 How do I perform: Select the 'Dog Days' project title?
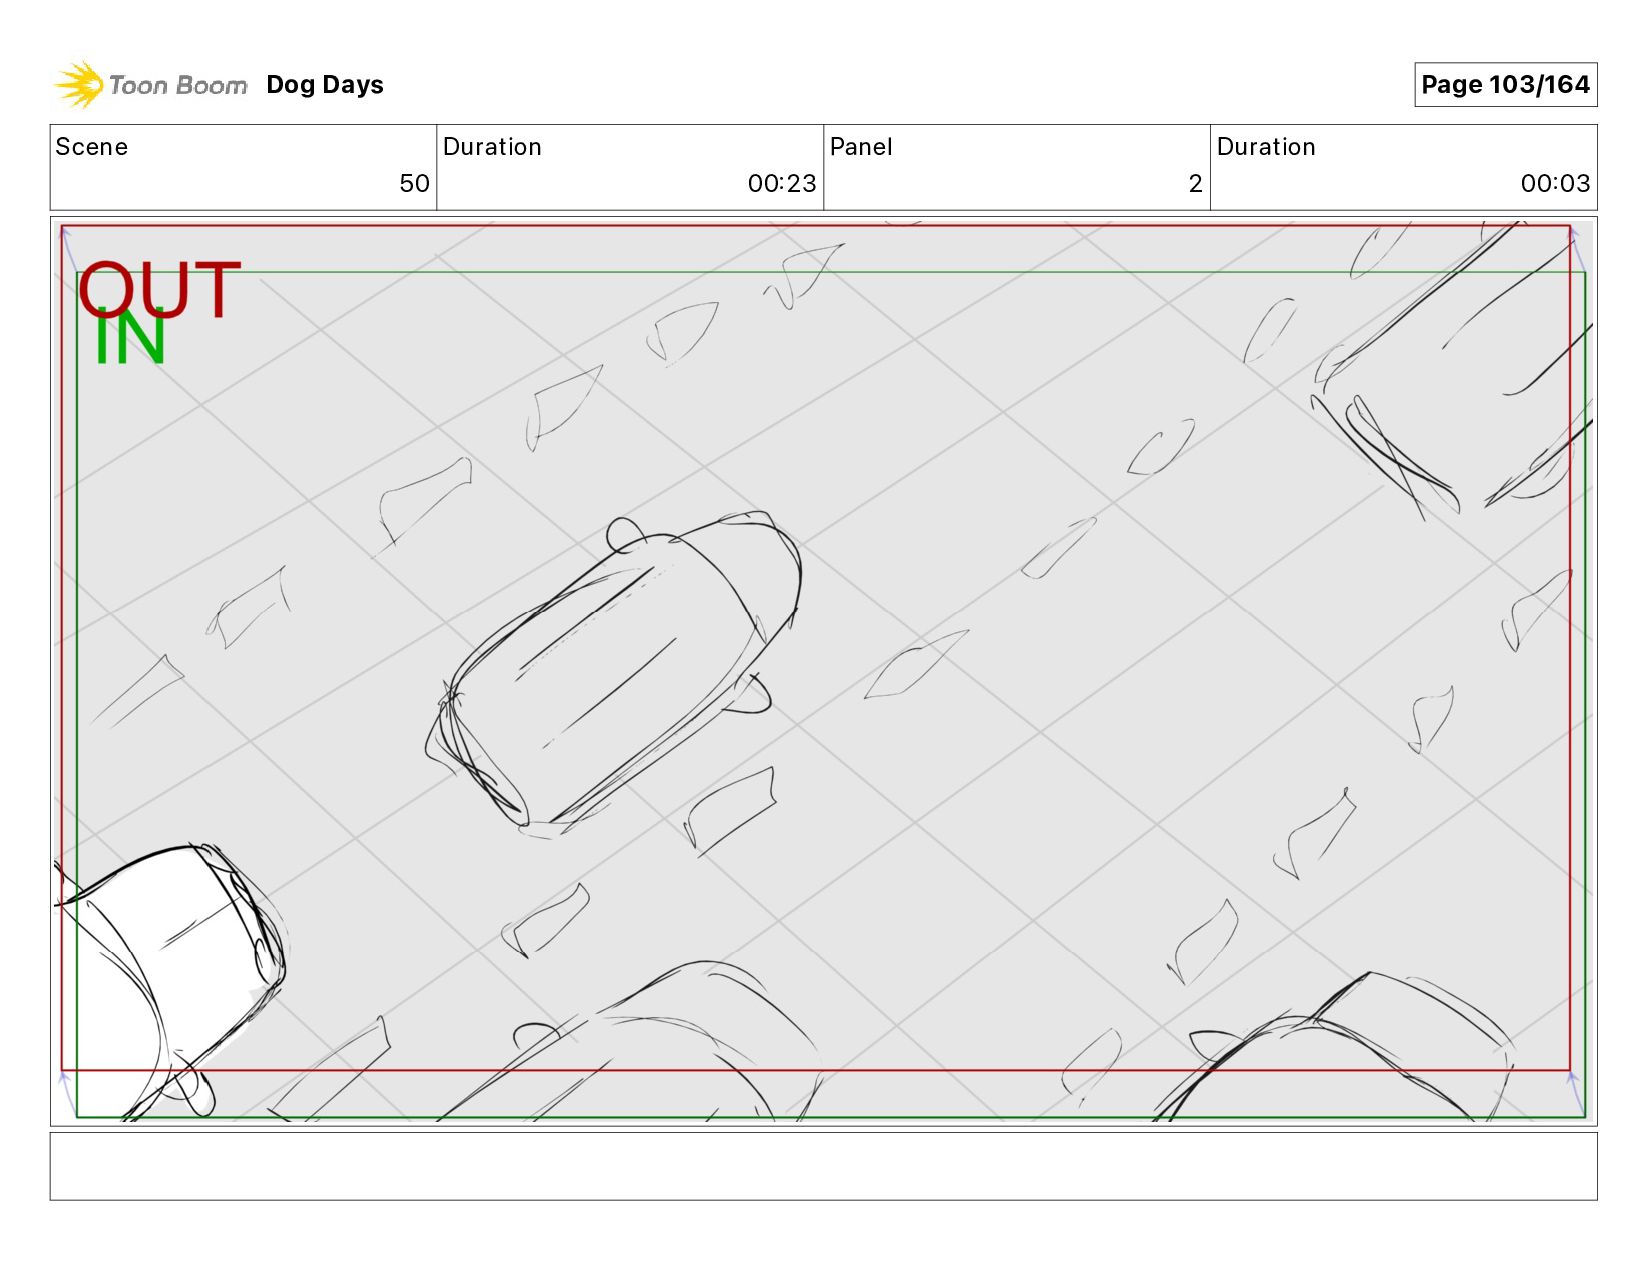pyautogui.click(x=325, y=85)
